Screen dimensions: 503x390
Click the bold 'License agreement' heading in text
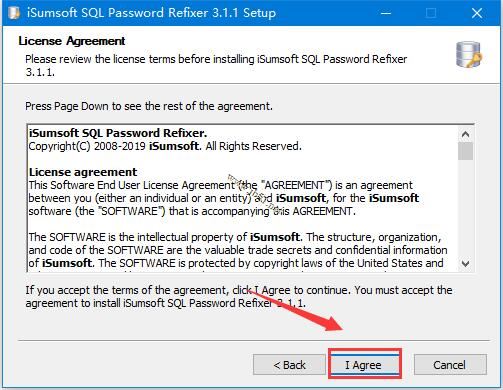(83, 172)
